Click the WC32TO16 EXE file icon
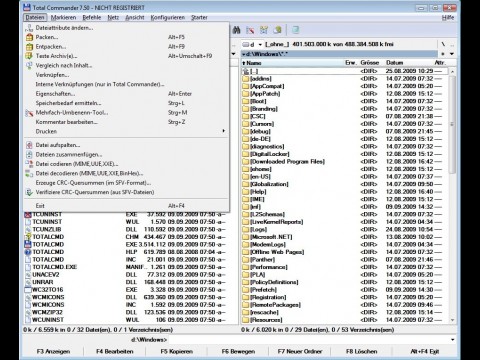The width and height of the screenshot is (480, 360). pyautogui.click(x=28, y=290)
